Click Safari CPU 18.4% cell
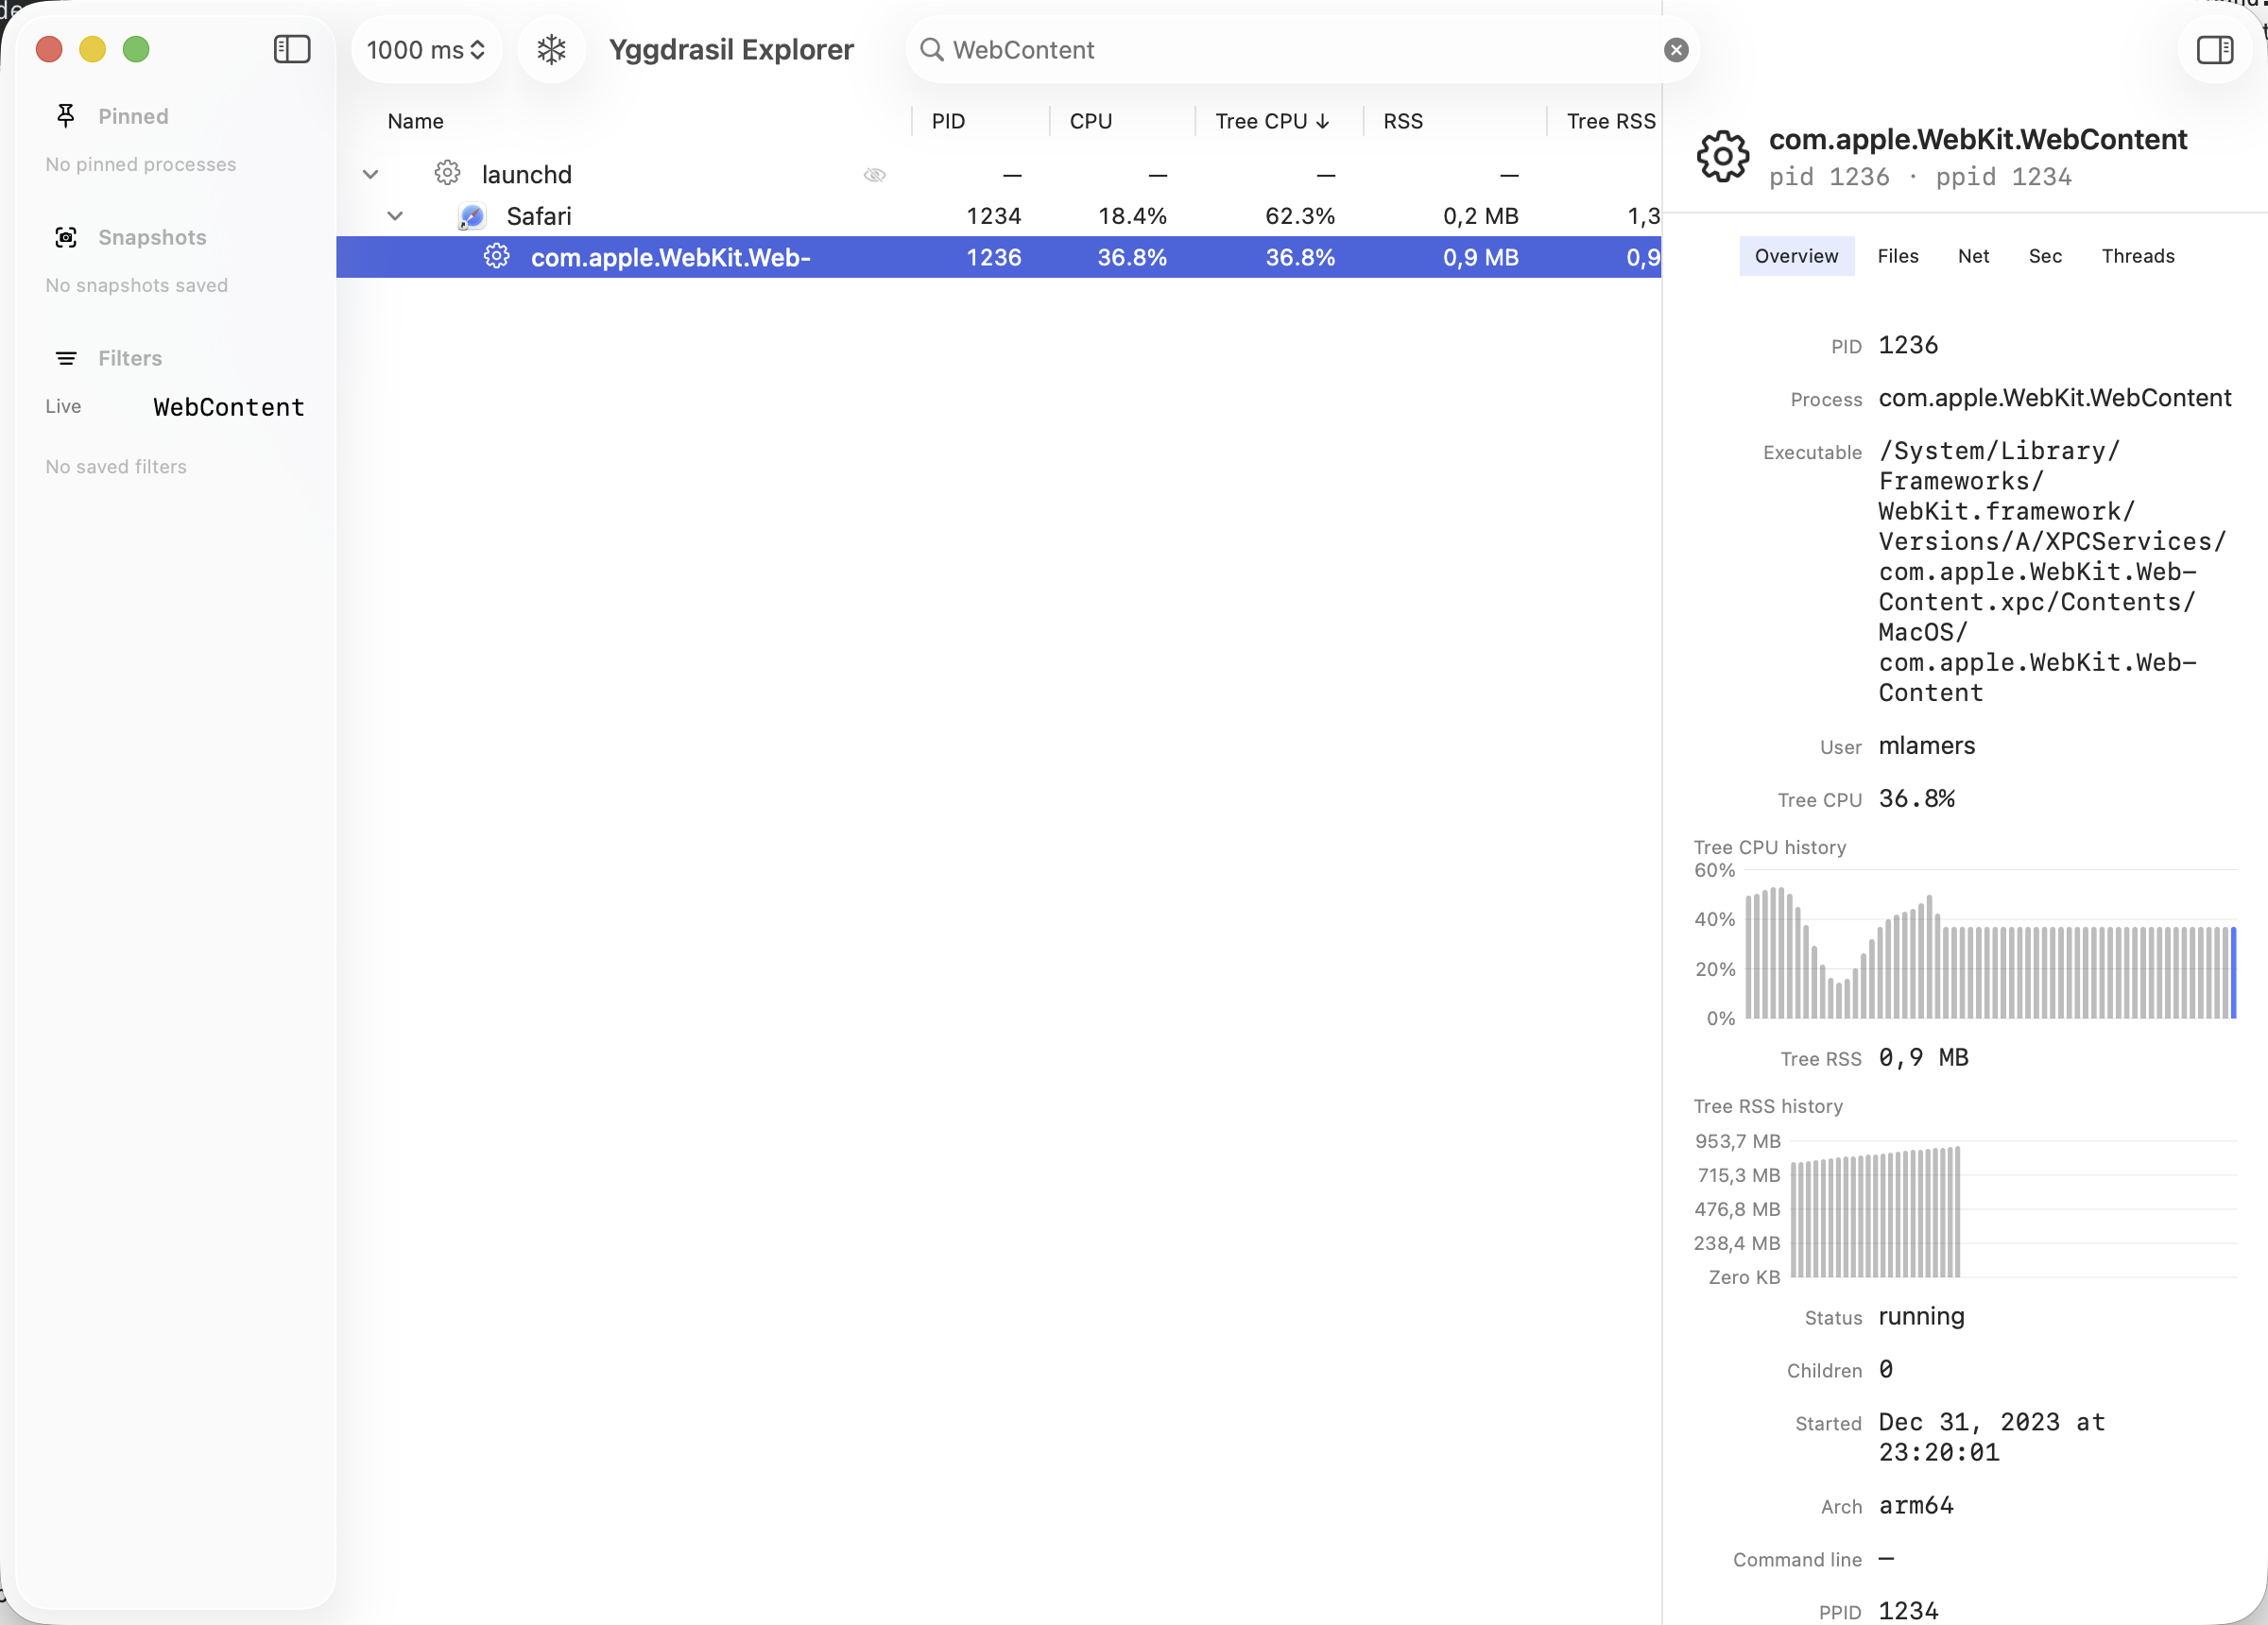Screen dimensions: 2268x1625 click(x=1132, y=216)
